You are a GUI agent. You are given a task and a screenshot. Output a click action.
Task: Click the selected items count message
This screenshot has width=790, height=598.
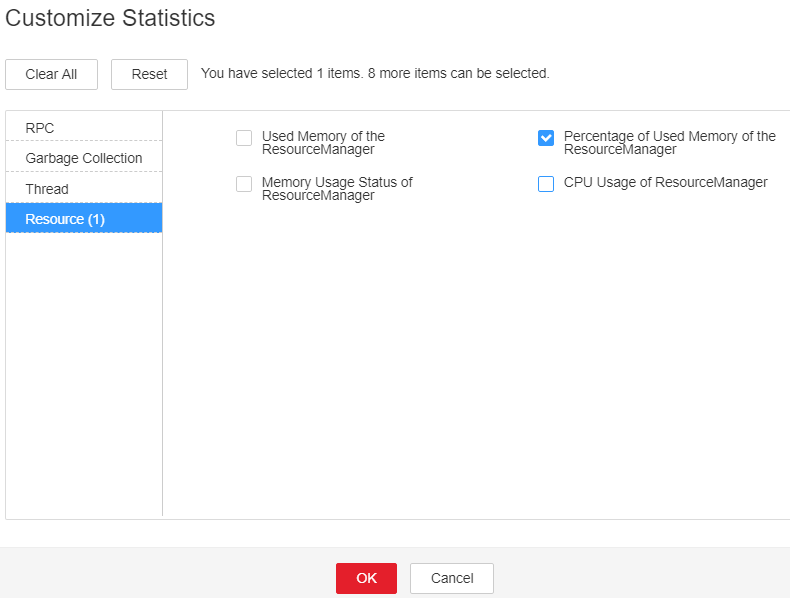(x=375, y=74)
